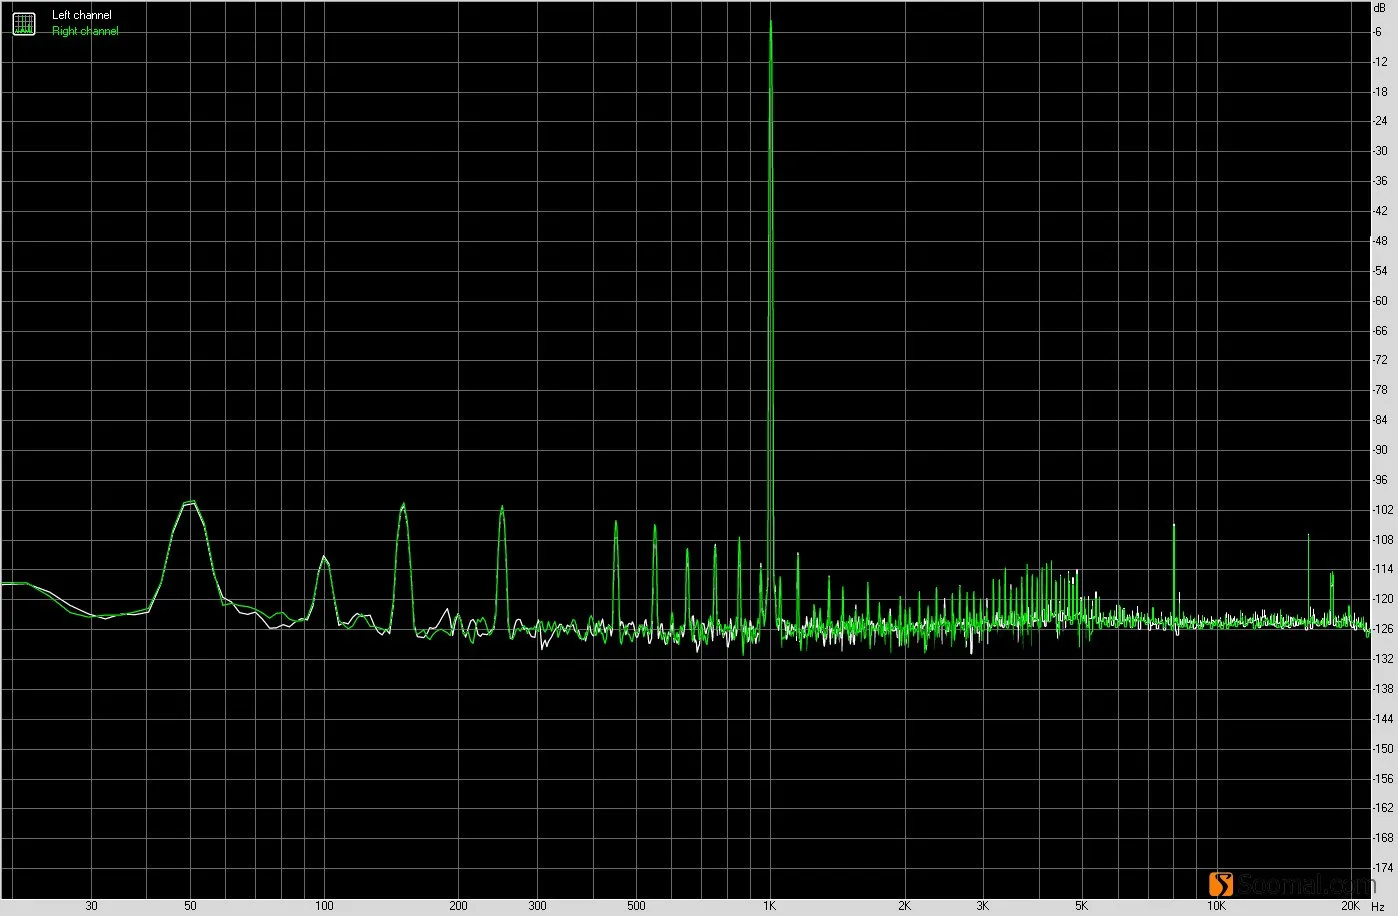Click the '3K' frequency axis label
Viewport: 1398px width, 916px height.
(983, 906)
